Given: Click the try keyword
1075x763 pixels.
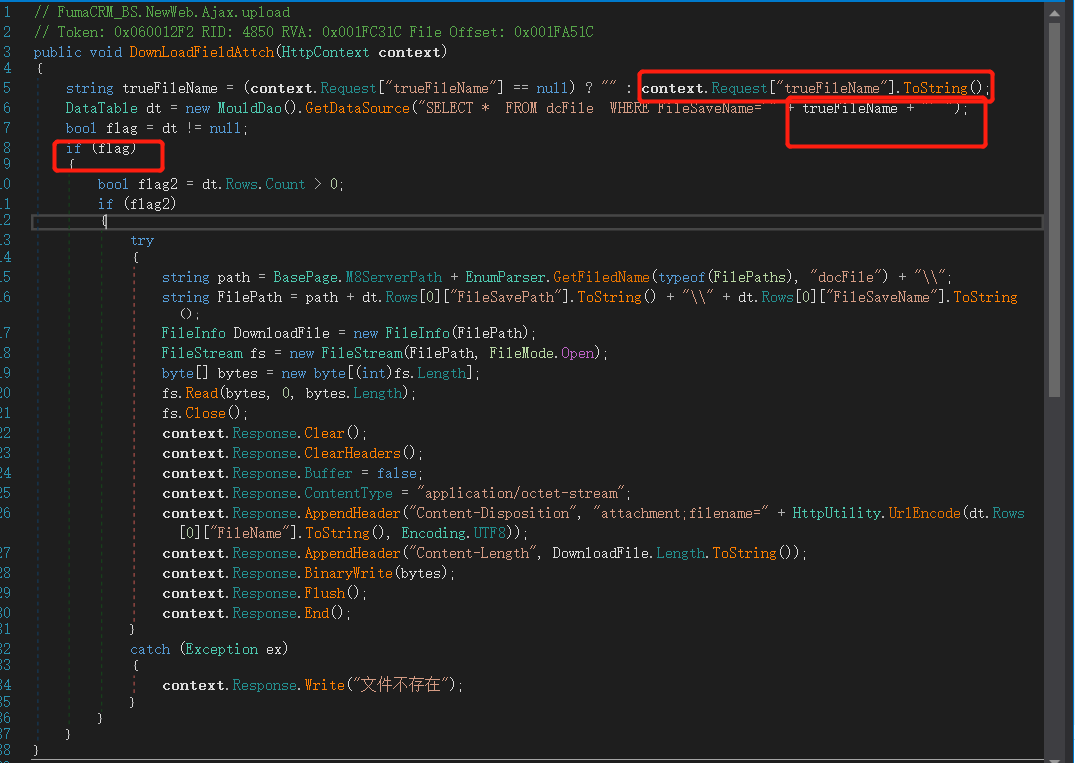Looking at the screenshot, I should pyautogui.click(x=142, y=241).
